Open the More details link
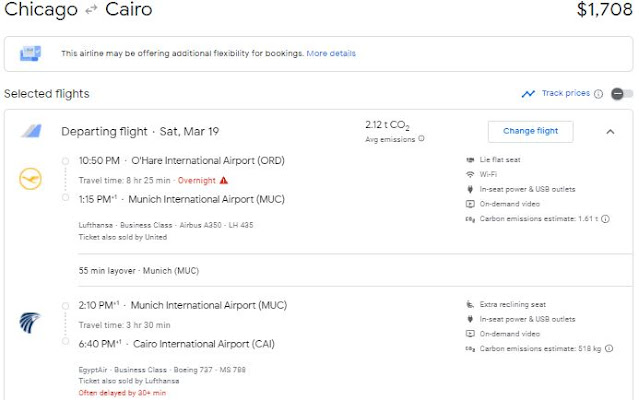Screen dimensions: 639x400 coord(331,53)
